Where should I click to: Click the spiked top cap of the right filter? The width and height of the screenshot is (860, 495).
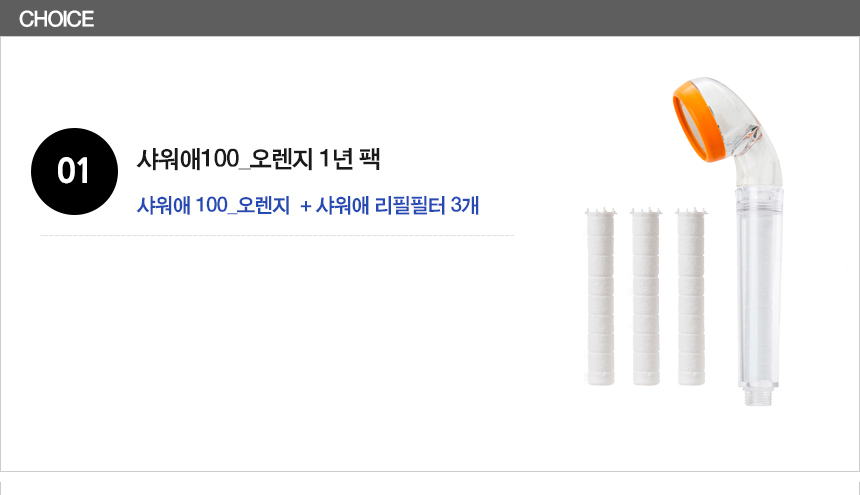691,217
